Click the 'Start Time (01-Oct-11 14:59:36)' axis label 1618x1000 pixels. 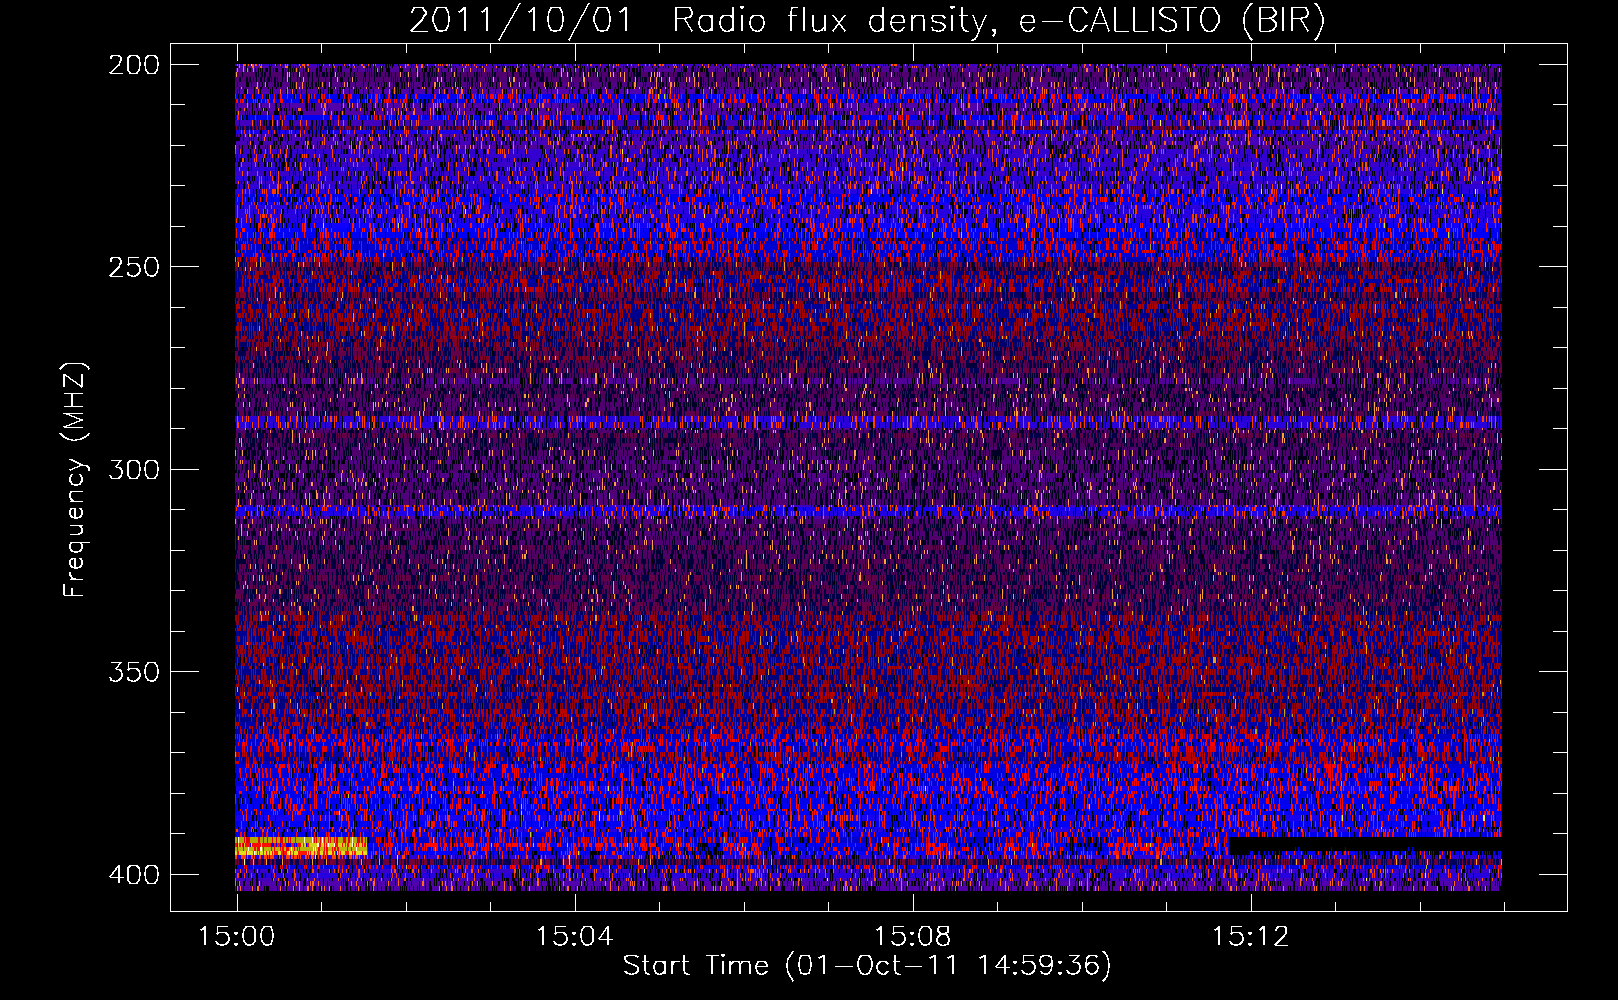[x=867, y=966]
